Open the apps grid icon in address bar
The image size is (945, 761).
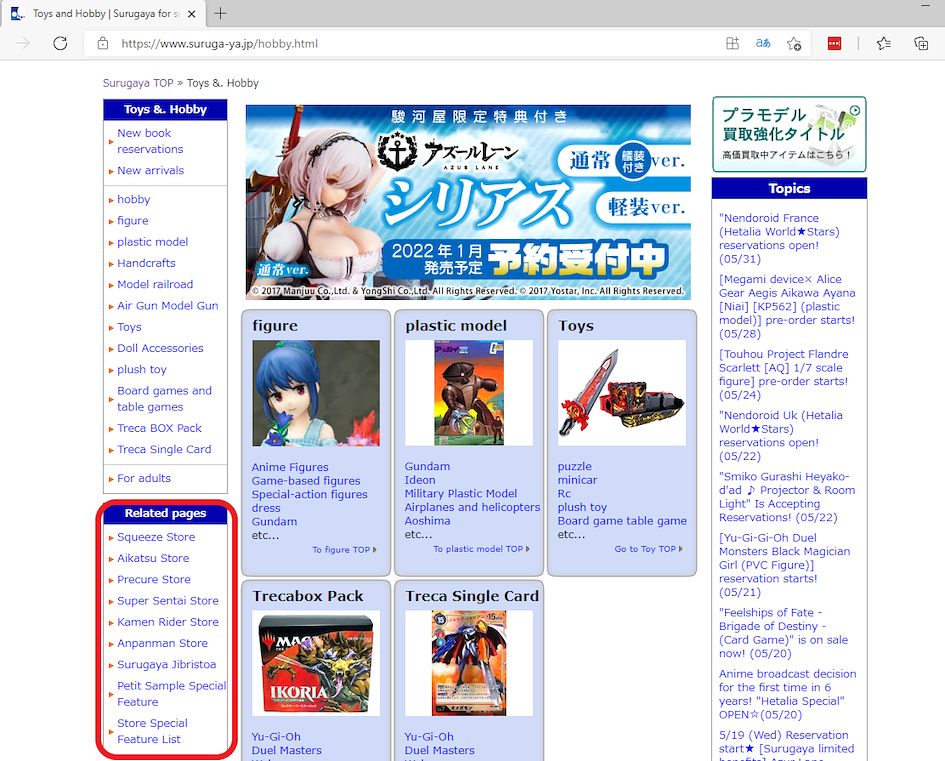coord(732,43)
